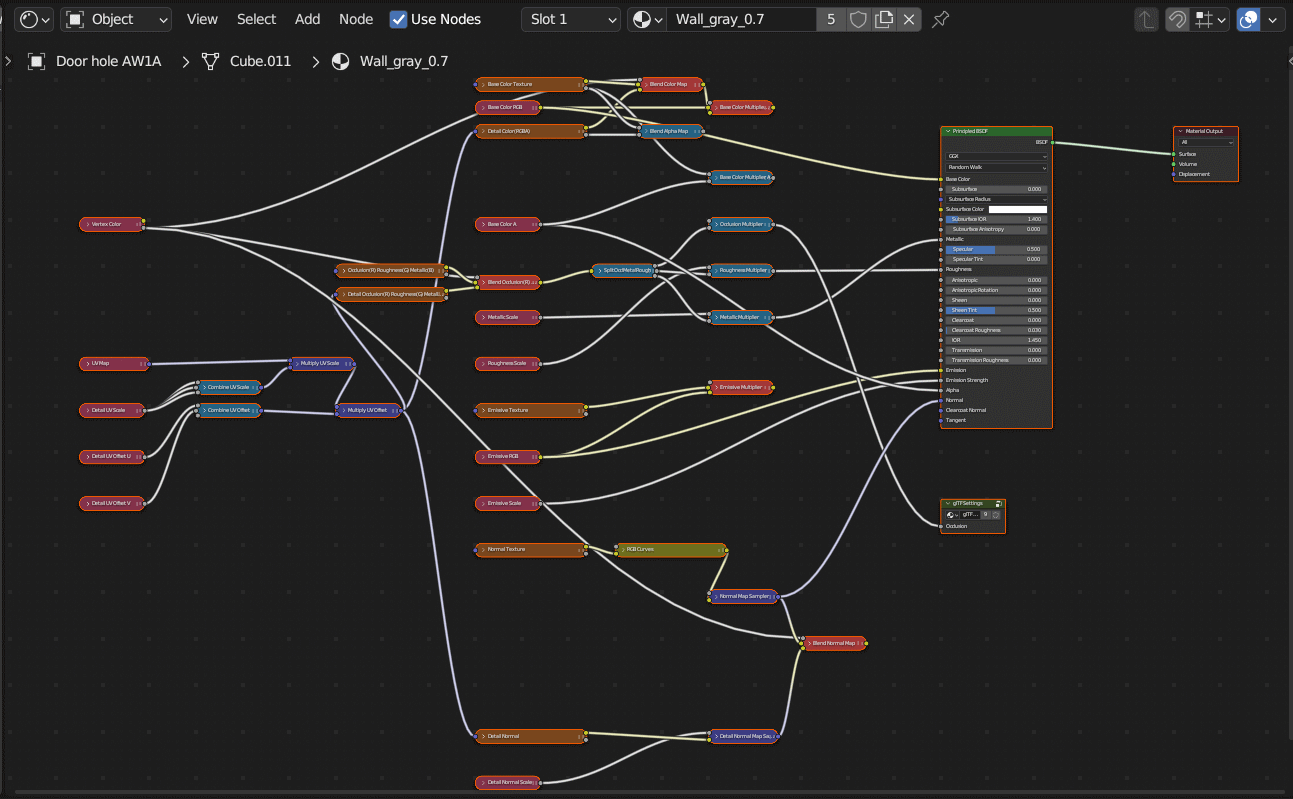
Task: Collapse the gITFSettings node
Action: (x=947, y=503)
